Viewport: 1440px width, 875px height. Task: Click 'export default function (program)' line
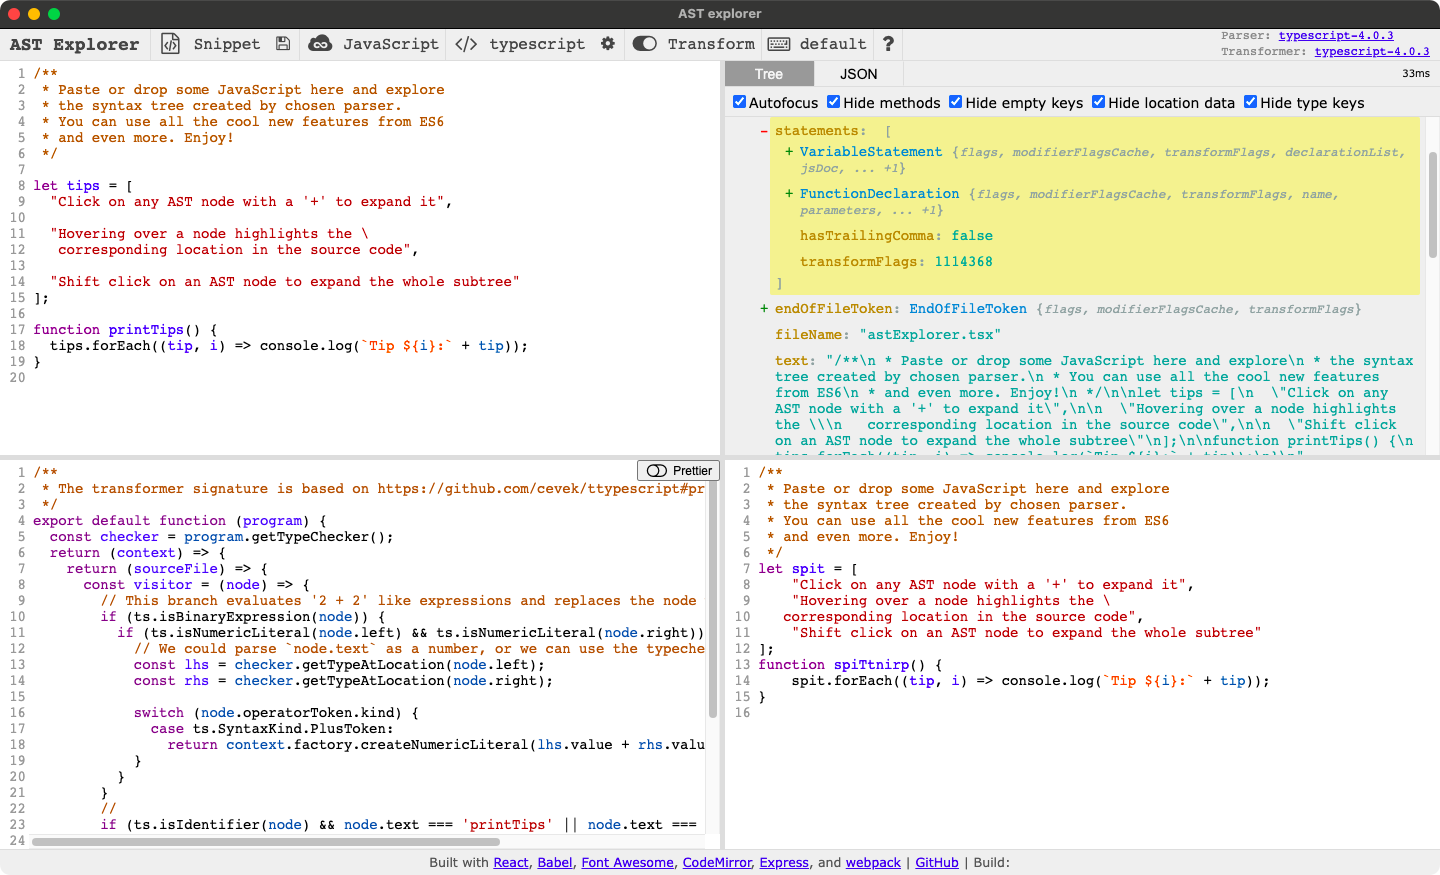point(179,521)
